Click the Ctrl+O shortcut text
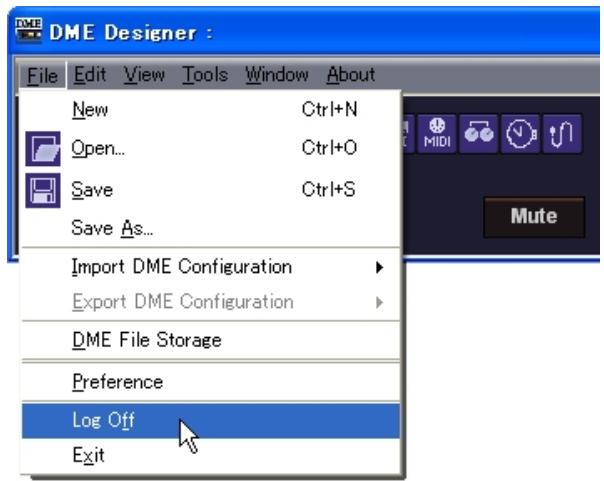Image resolution: width=604 pixels, height=481 pixels. (329, 148)
